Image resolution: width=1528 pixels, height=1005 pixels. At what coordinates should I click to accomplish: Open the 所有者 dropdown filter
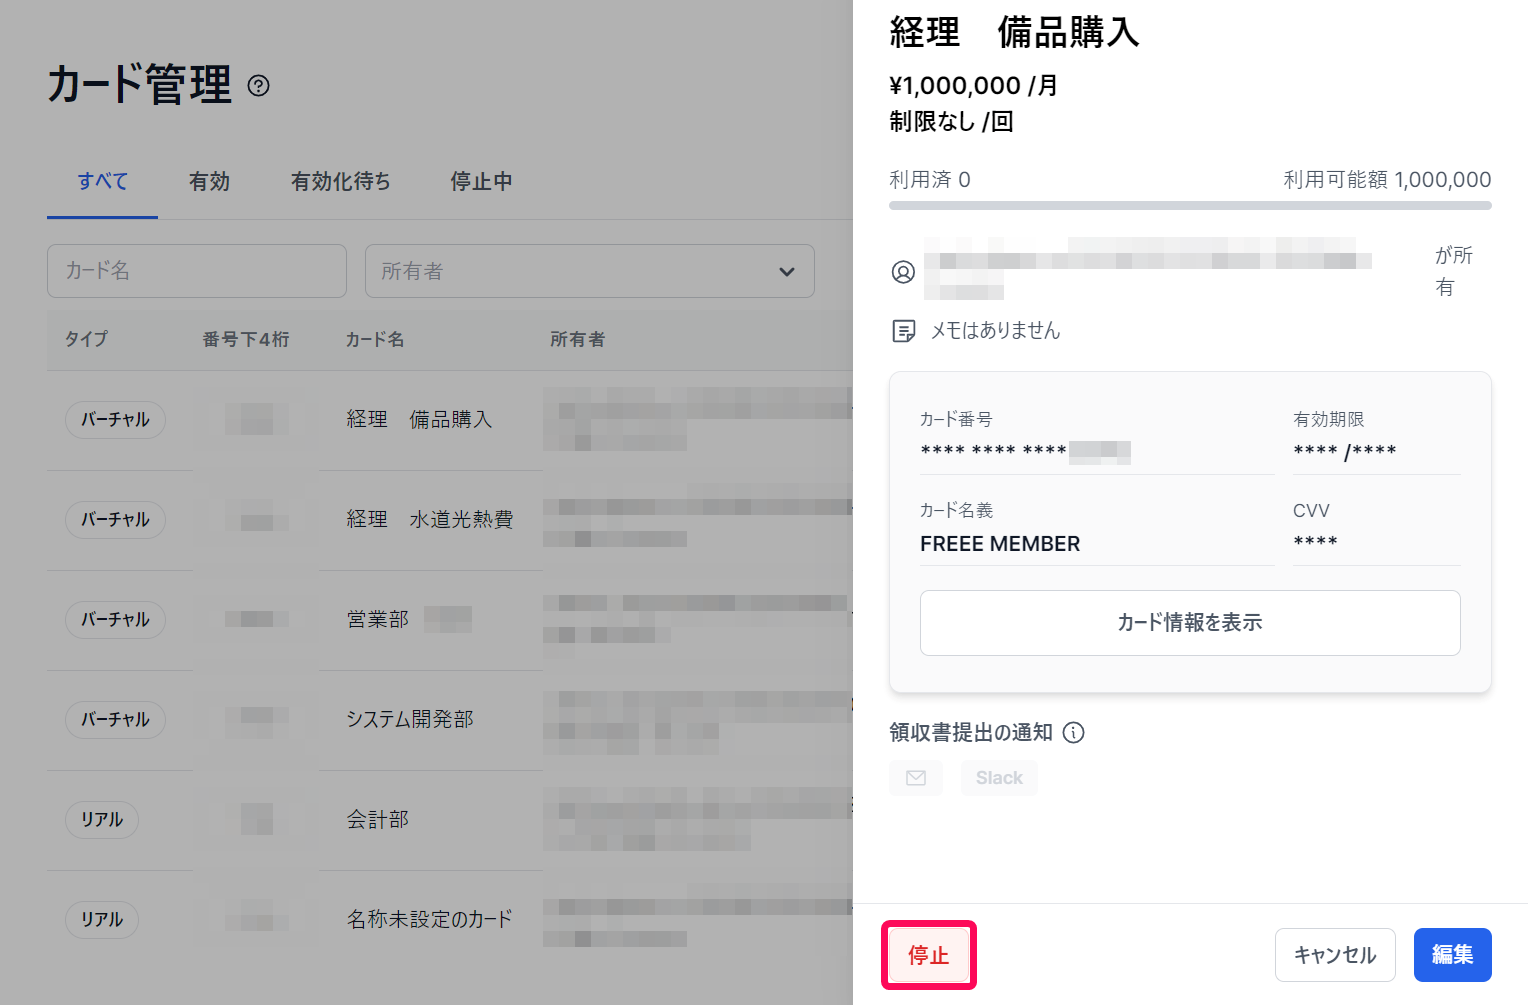(x=590, y=271)
